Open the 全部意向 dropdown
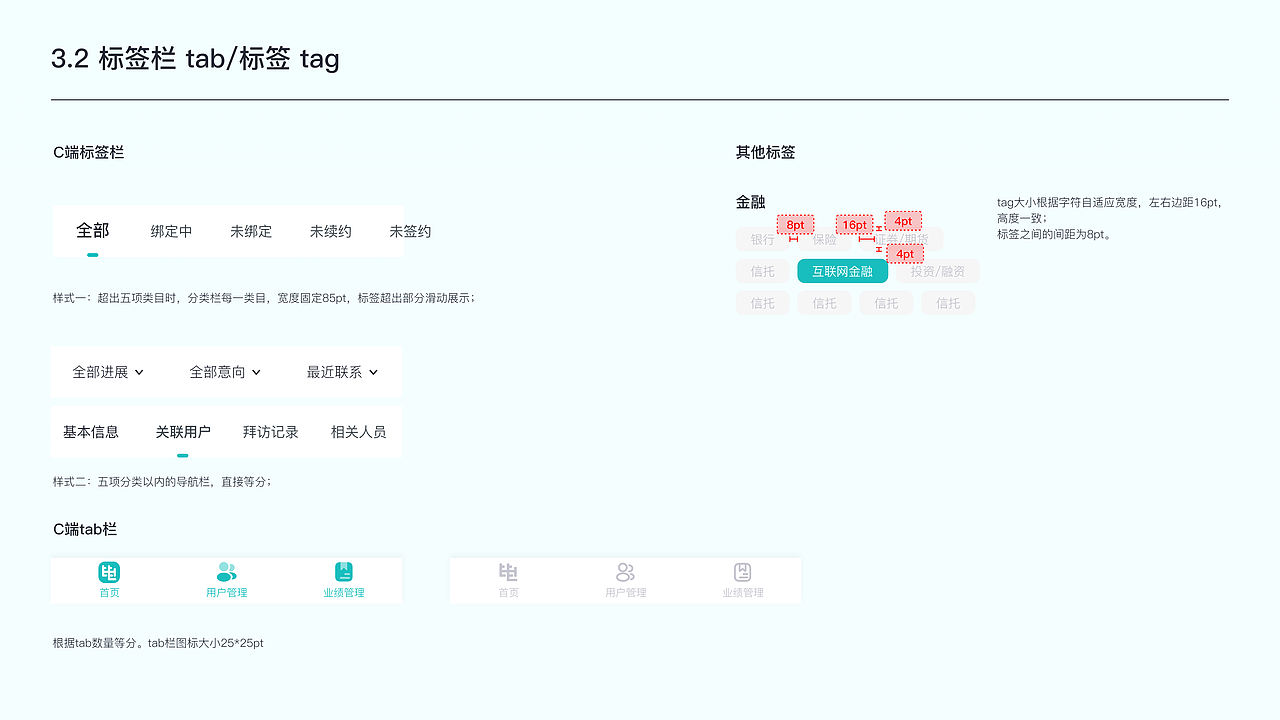This screenshot has width=1280, height=720. click(x=224, y=371)
